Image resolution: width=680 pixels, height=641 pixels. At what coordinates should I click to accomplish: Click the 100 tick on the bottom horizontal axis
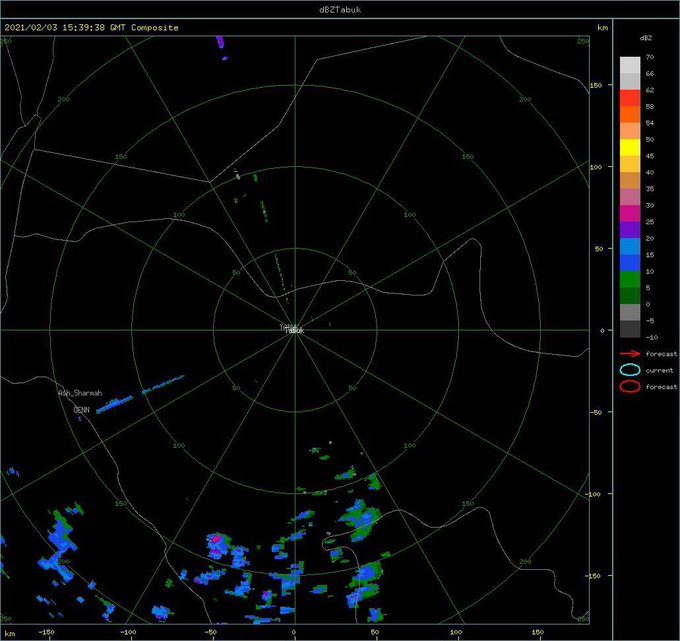coord(456,632)
